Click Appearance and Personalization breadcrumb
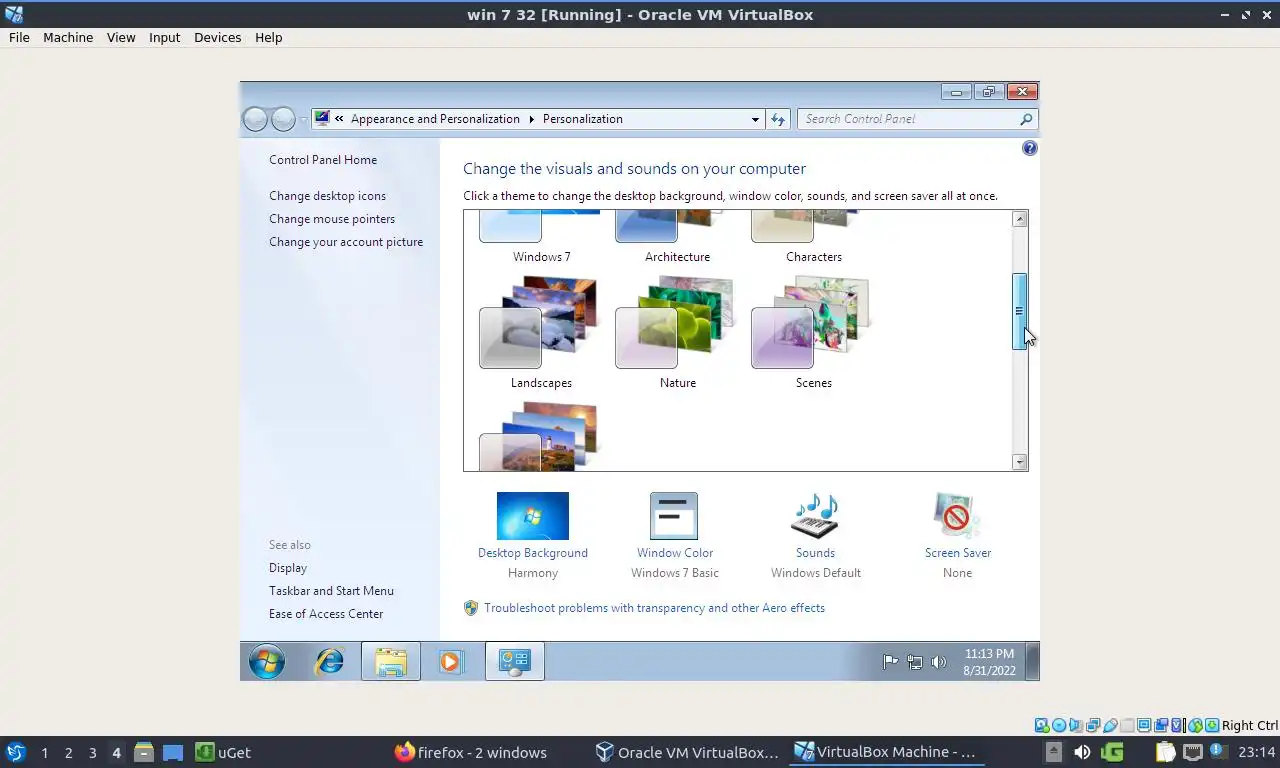This screenshot has height=768, width=1280. coord(435,119)
